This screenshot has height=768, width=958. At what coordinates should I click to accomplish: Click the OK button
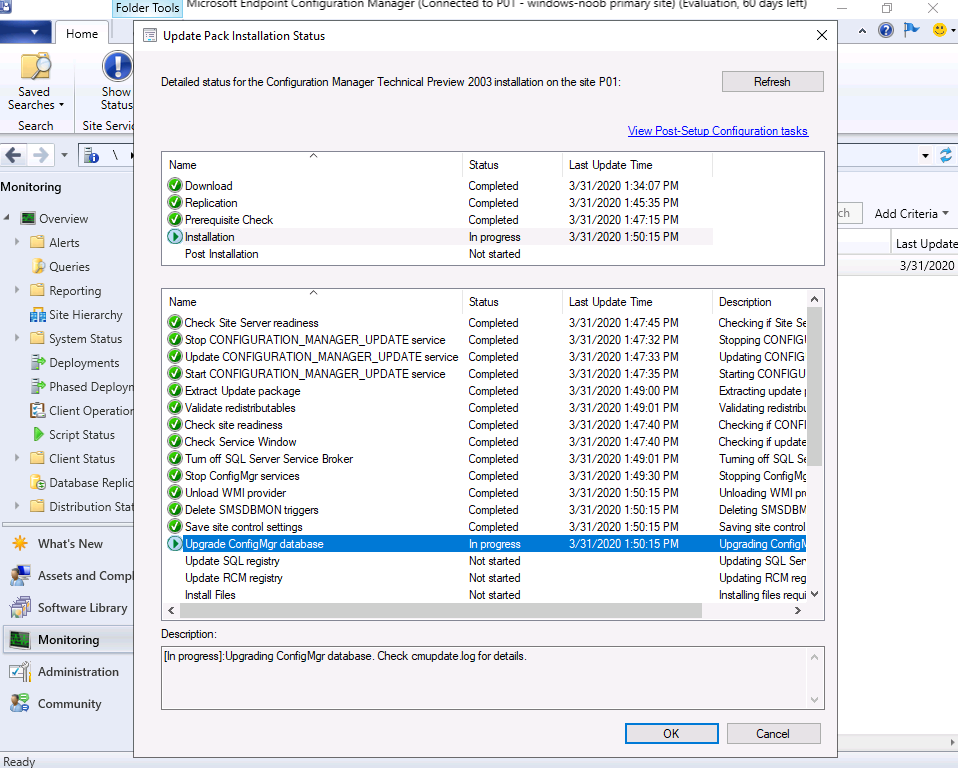point(671,734)
